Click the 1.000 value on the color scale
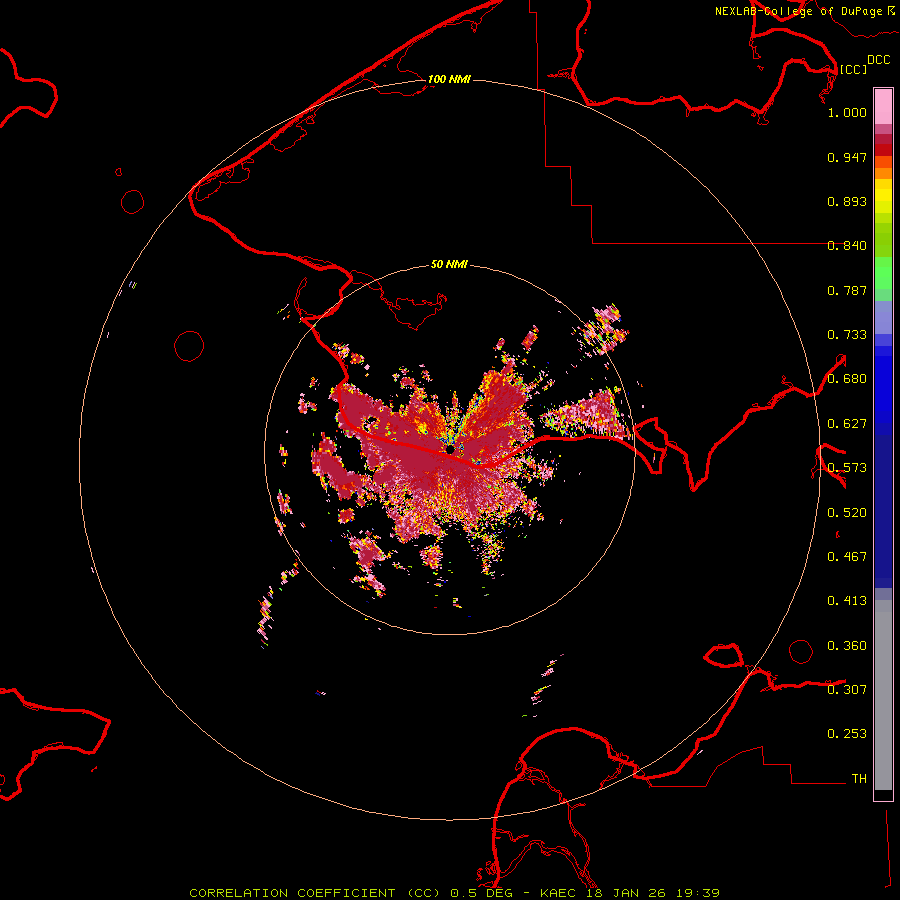 click(847, 112)
